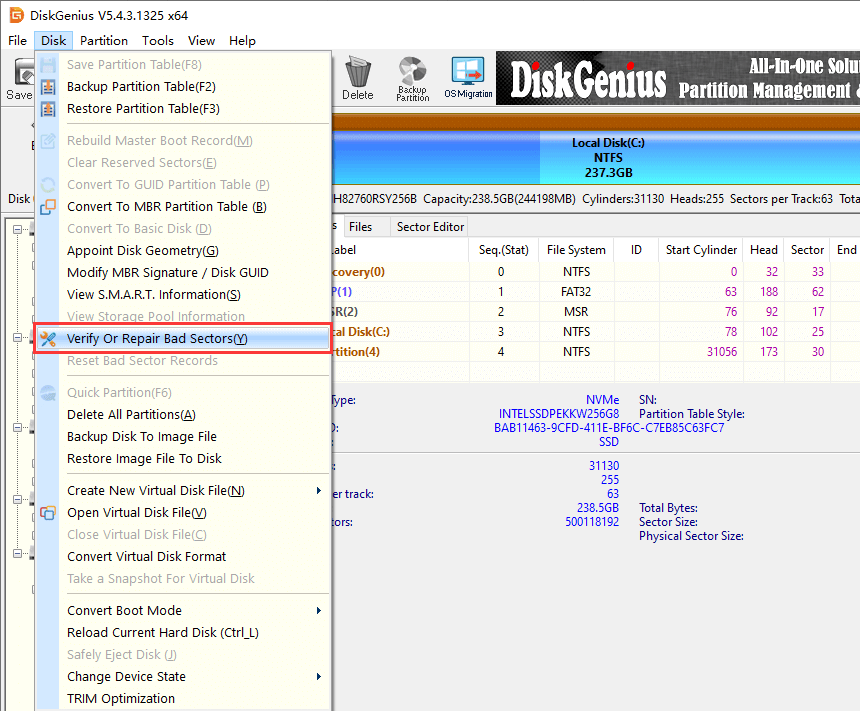Expand Create New Virtual Disk File submenu

[x=319, y=491]
